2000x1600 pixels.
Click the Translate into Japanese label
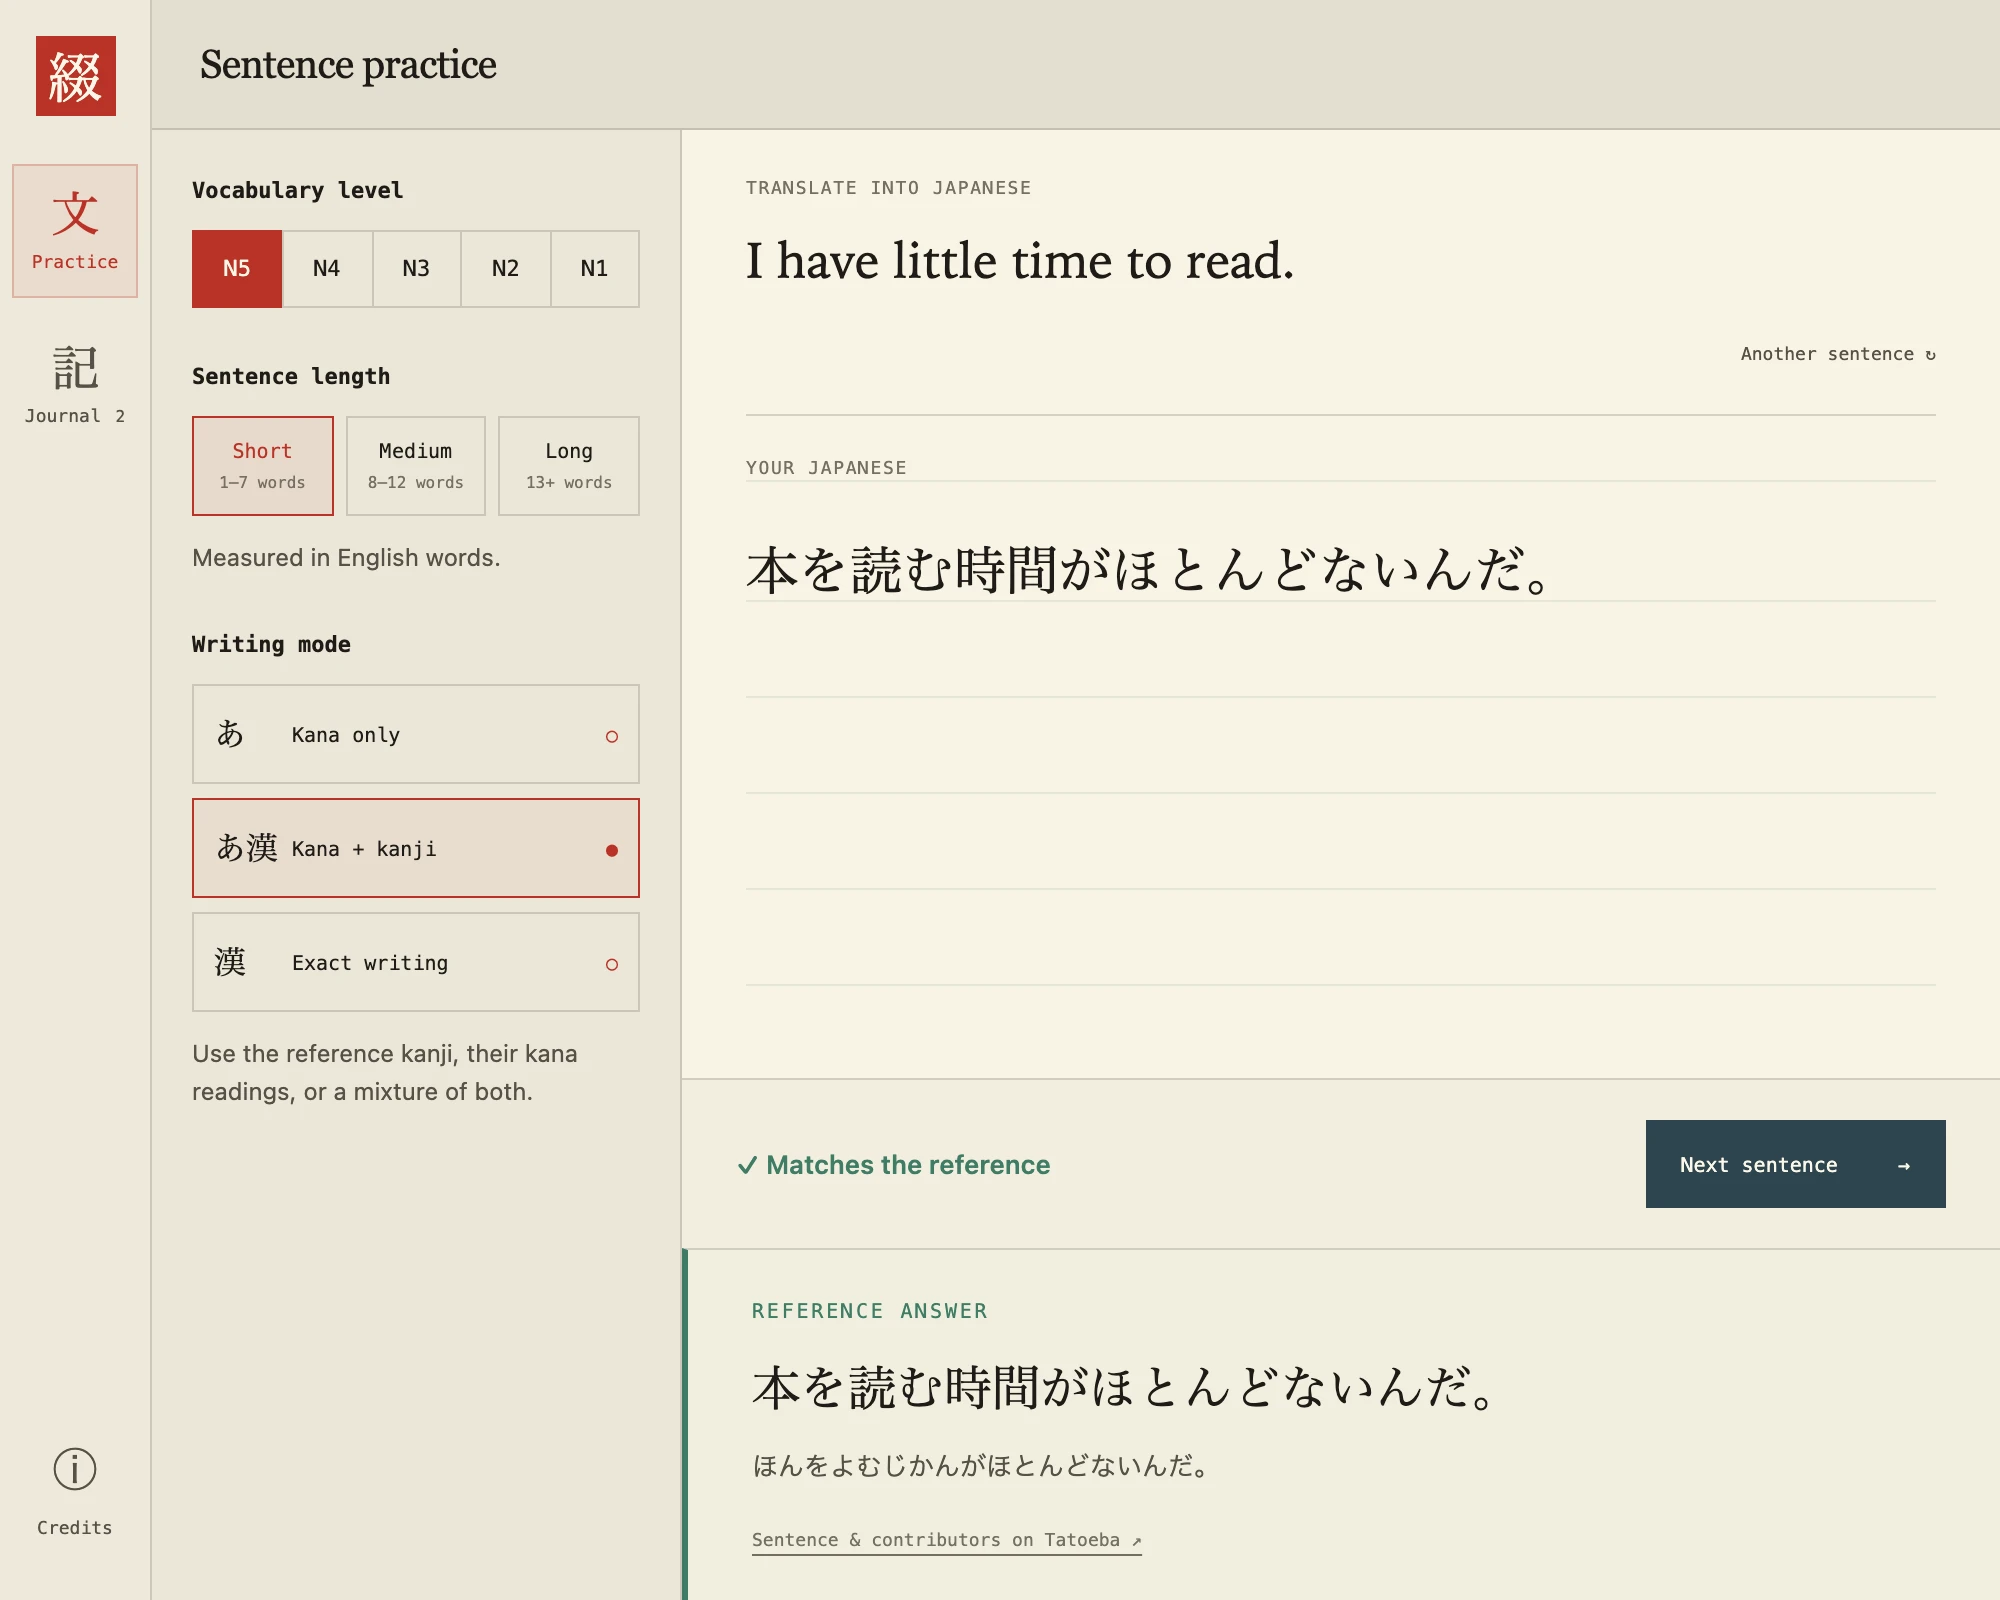pyautogui.click(x=888, y=188)
